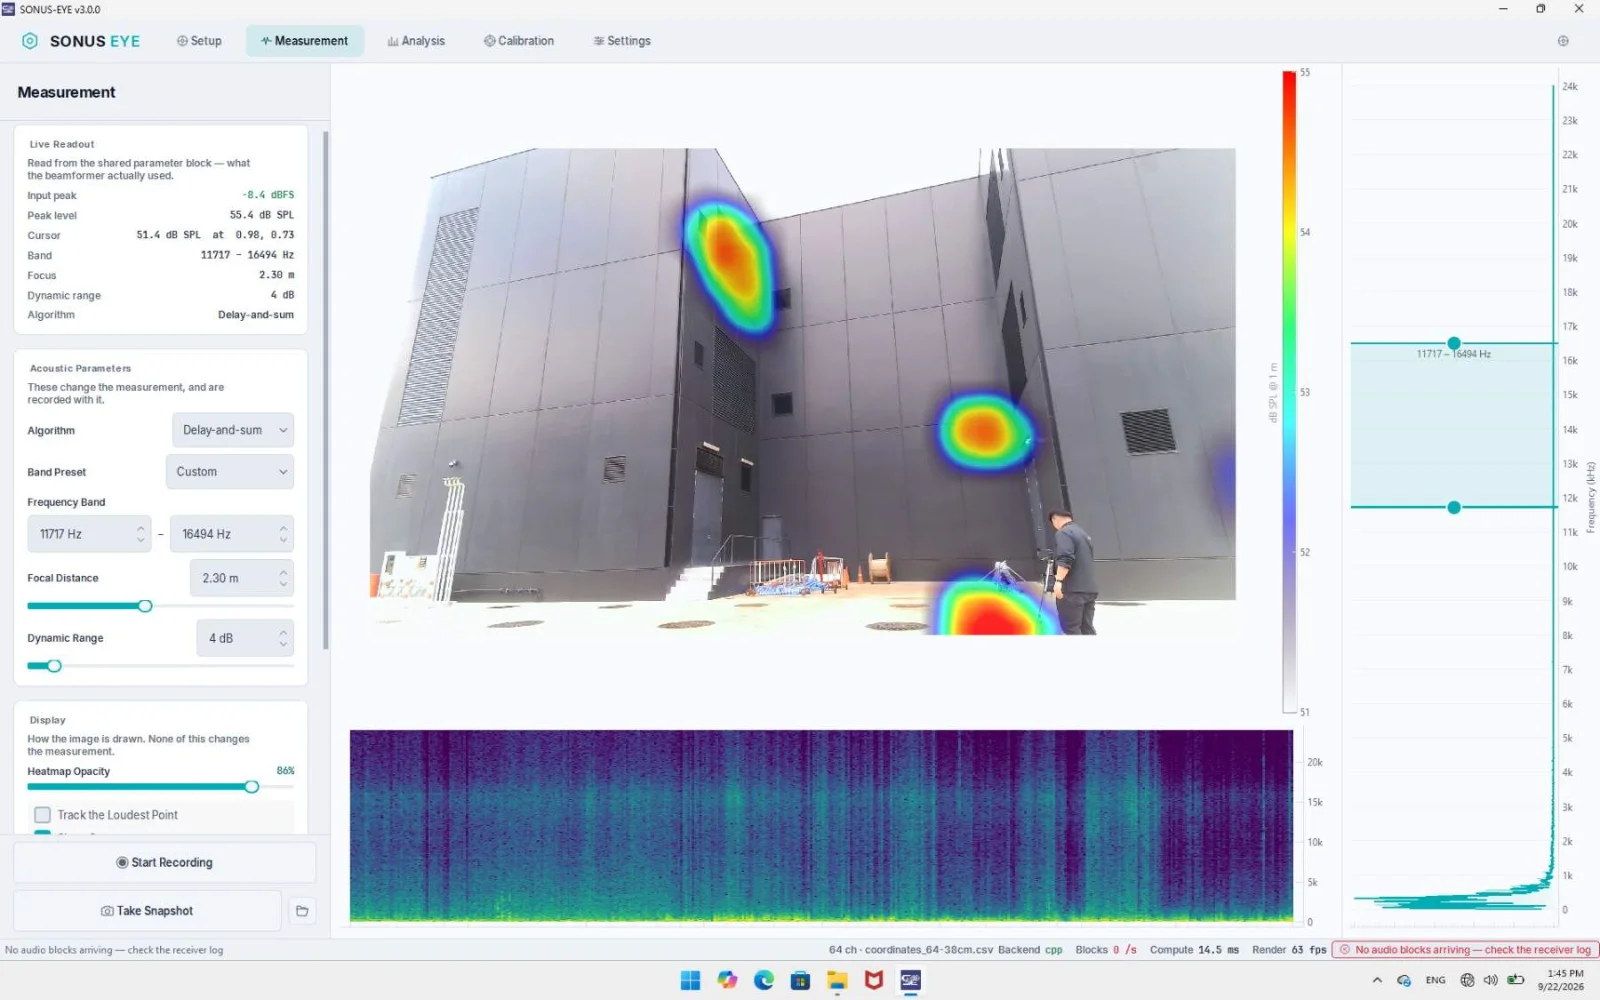
Task: Open Microsoft Edge from the taskbar
Action: [764, 981]
